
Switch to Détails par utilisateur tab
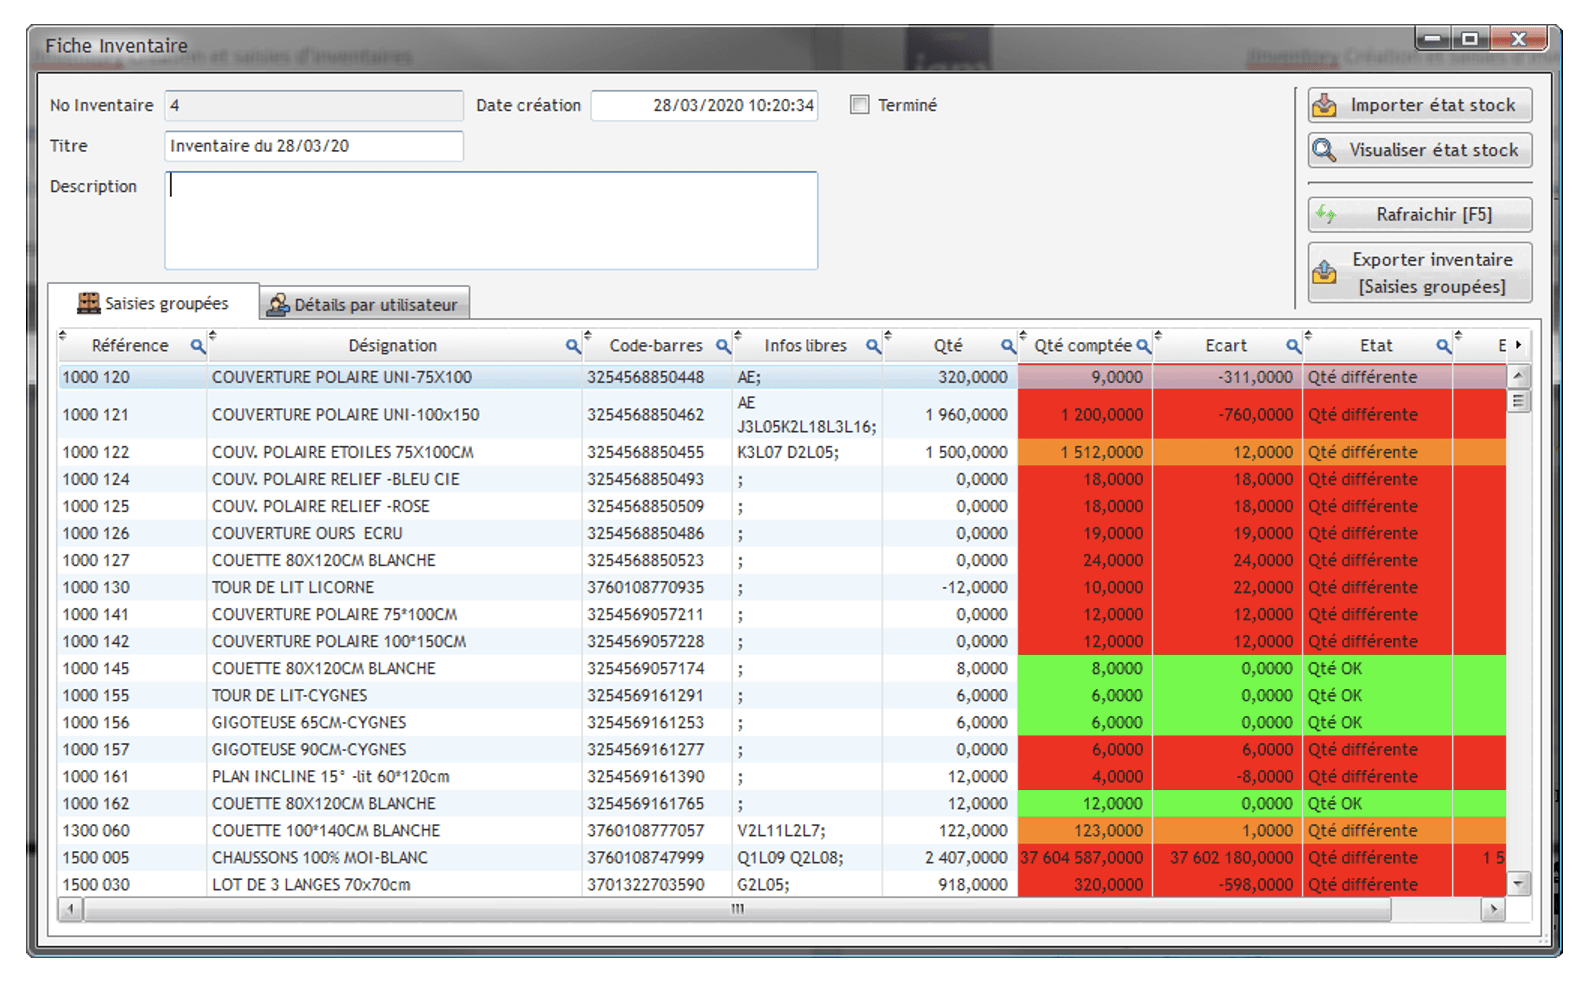364,304
